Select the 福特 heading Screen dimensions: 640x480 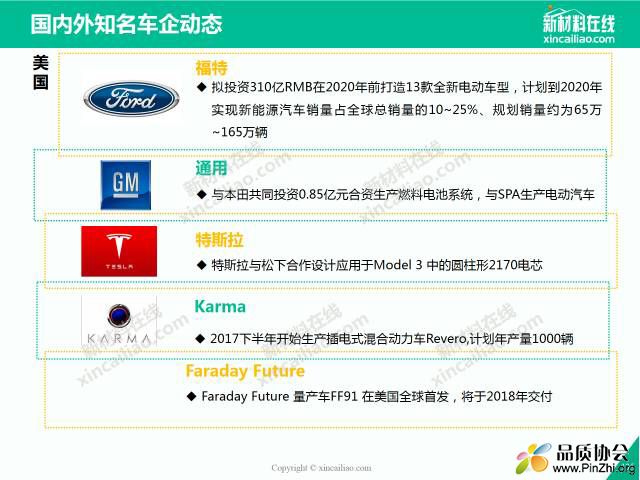coord(211,68)
